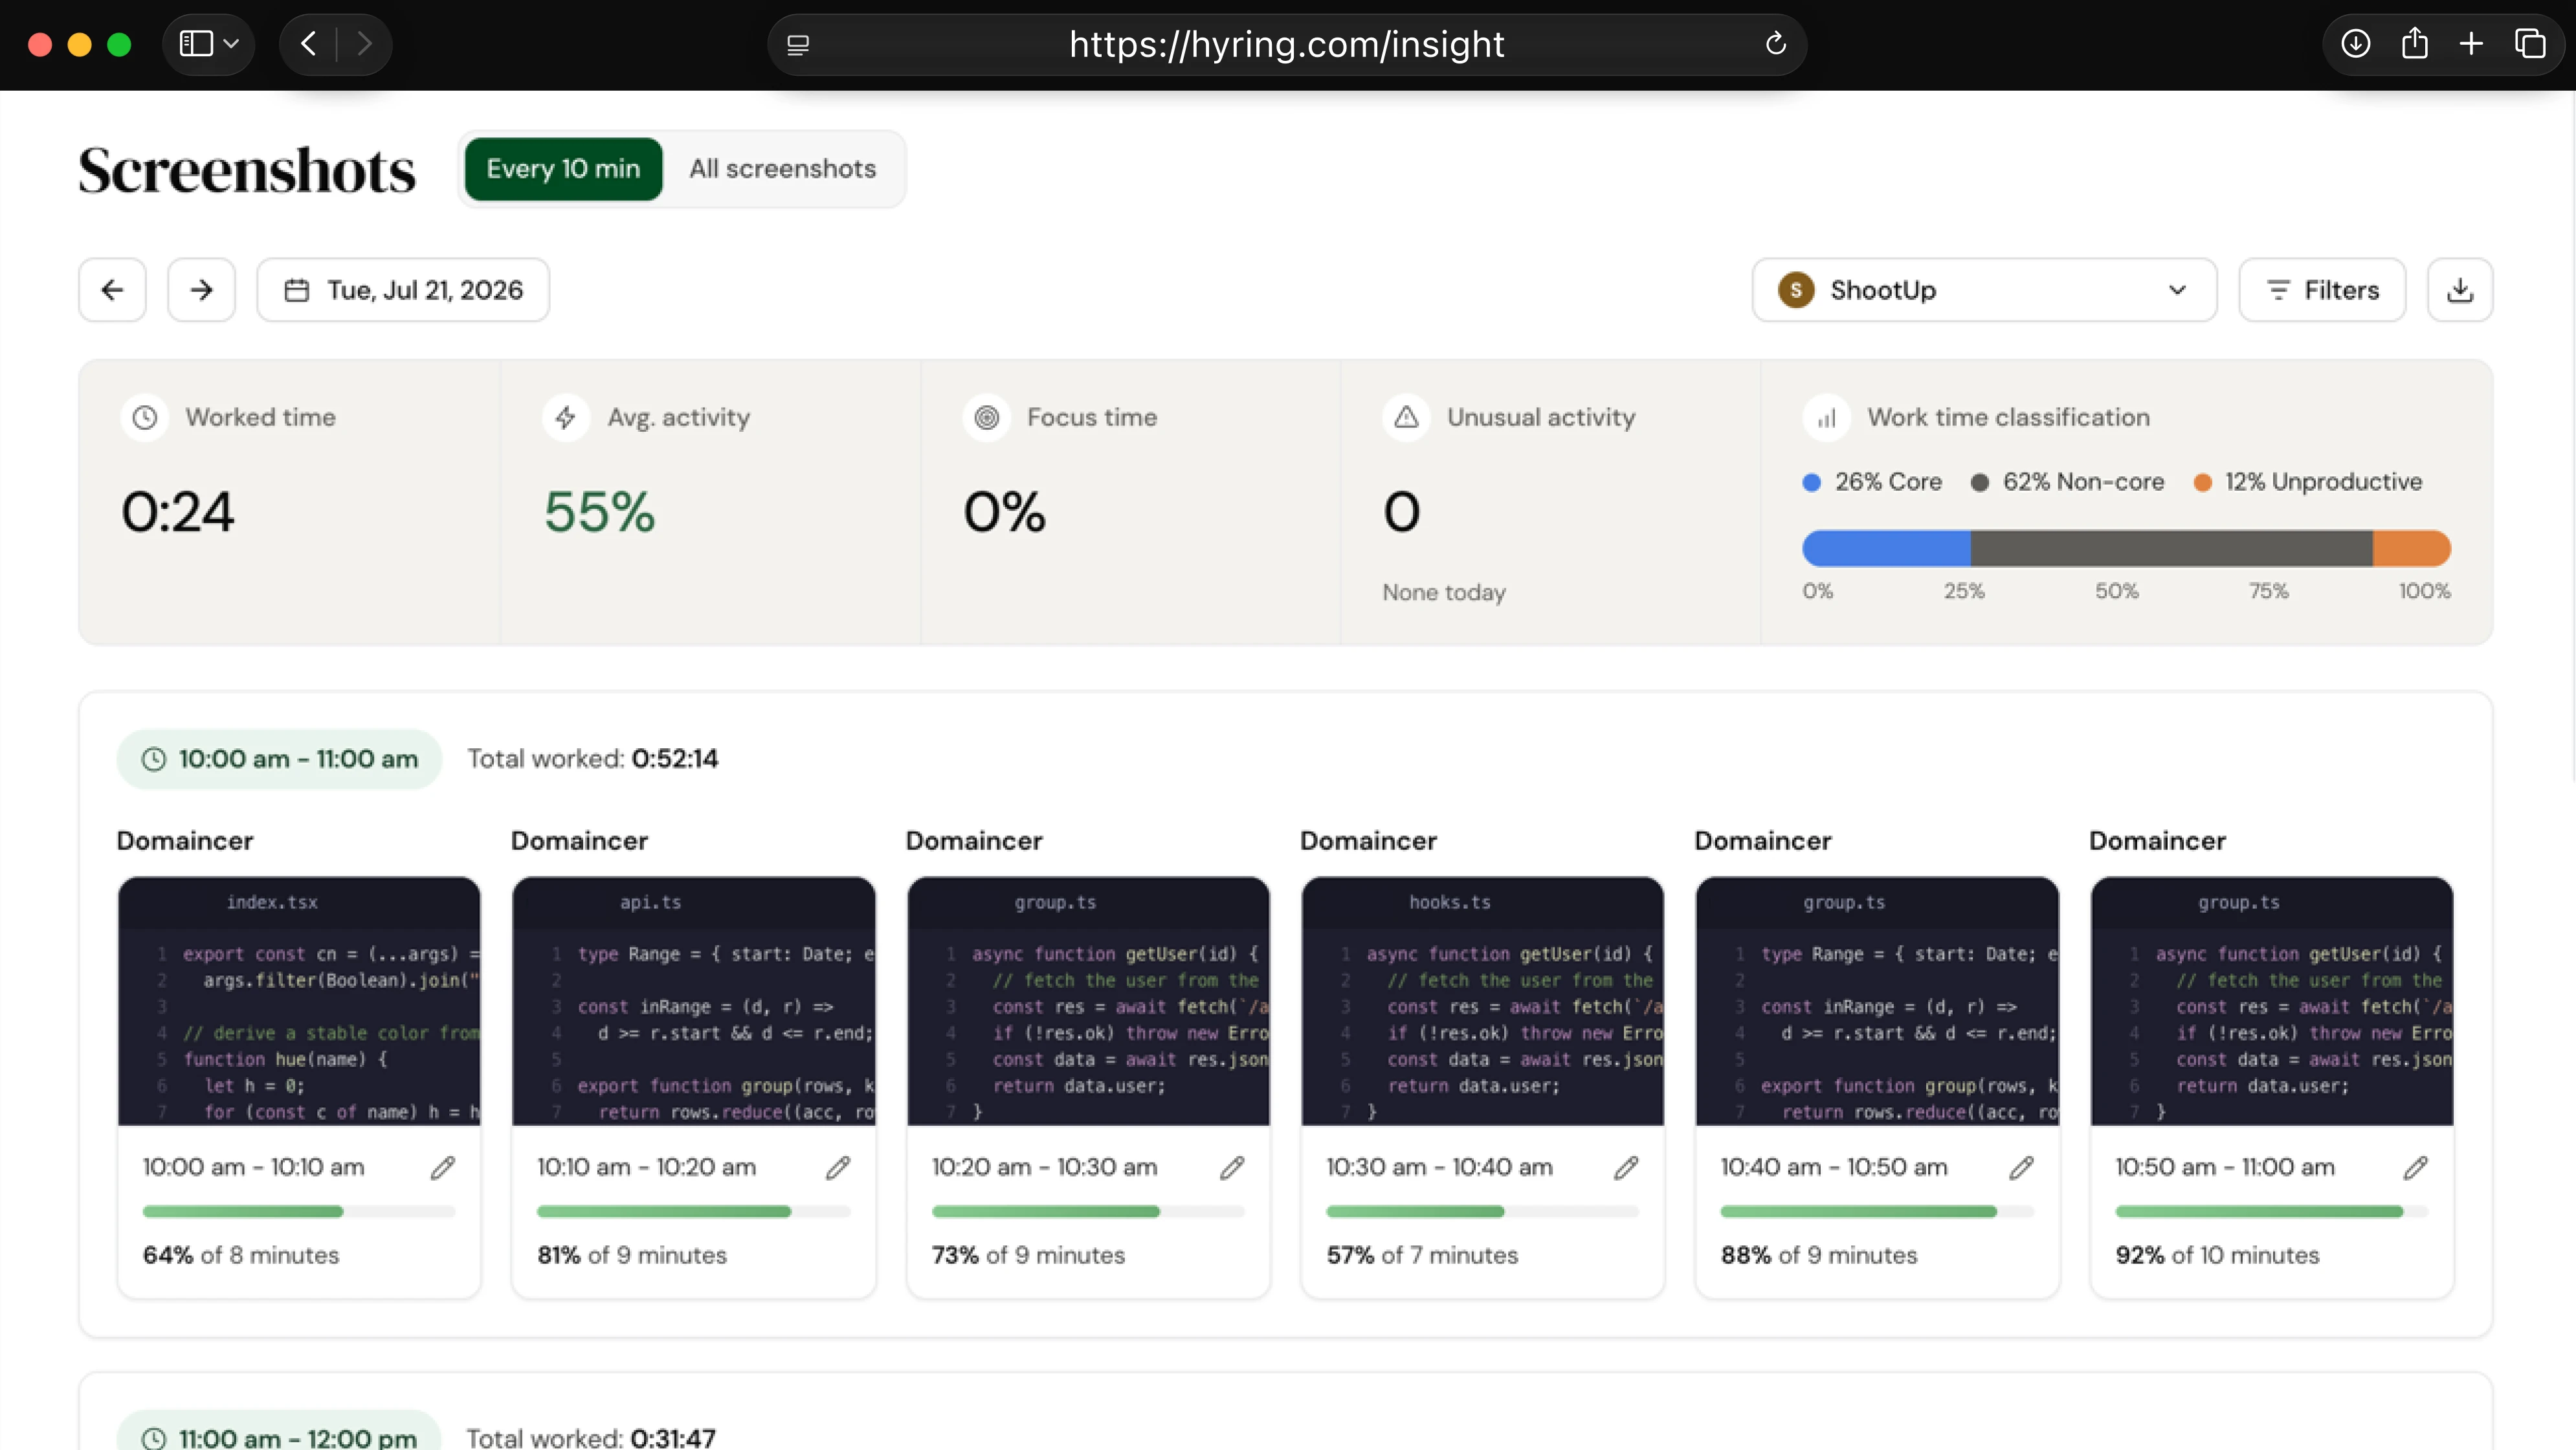Screen dimensions: 2576x1450
Task: Click the Screenshots page heading
Action: (247, 170)
